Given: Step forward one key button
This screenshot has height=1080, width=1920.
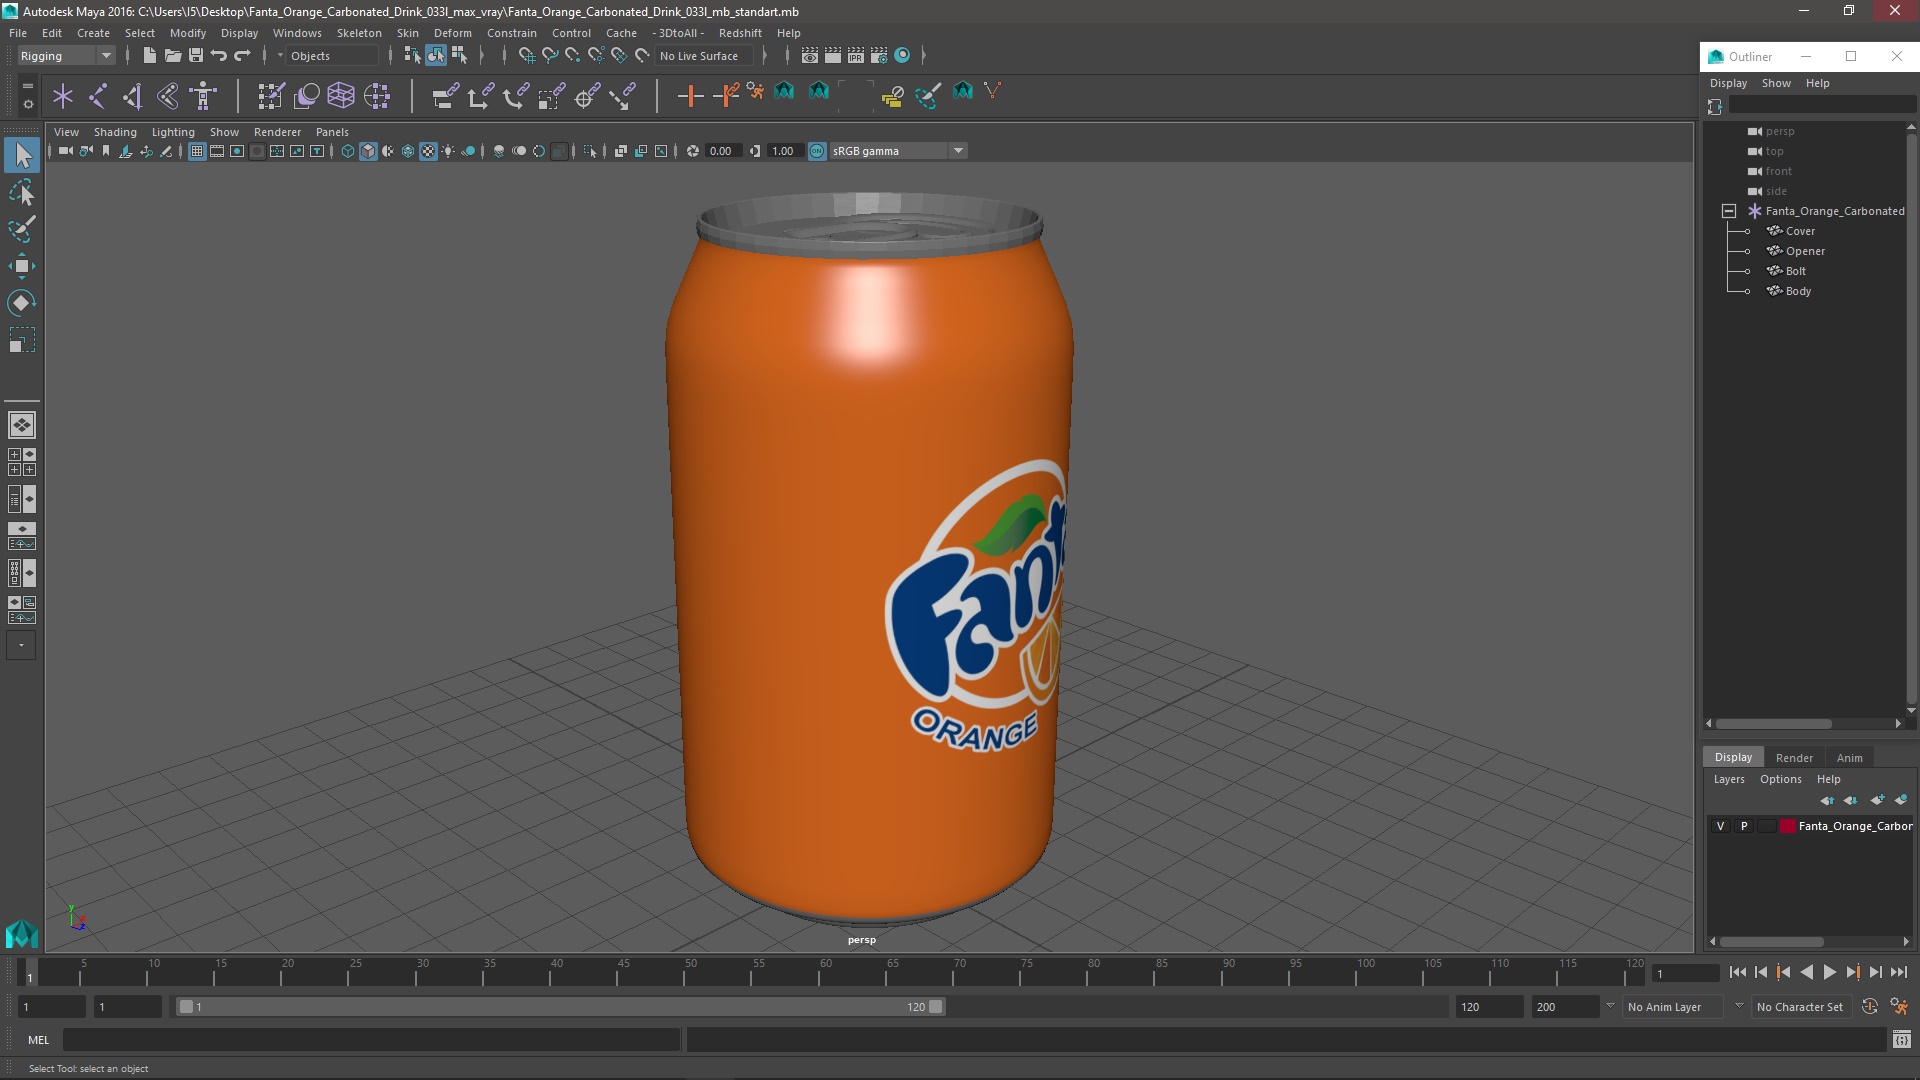Looking at the screenshot, I should click(1852, 972).
